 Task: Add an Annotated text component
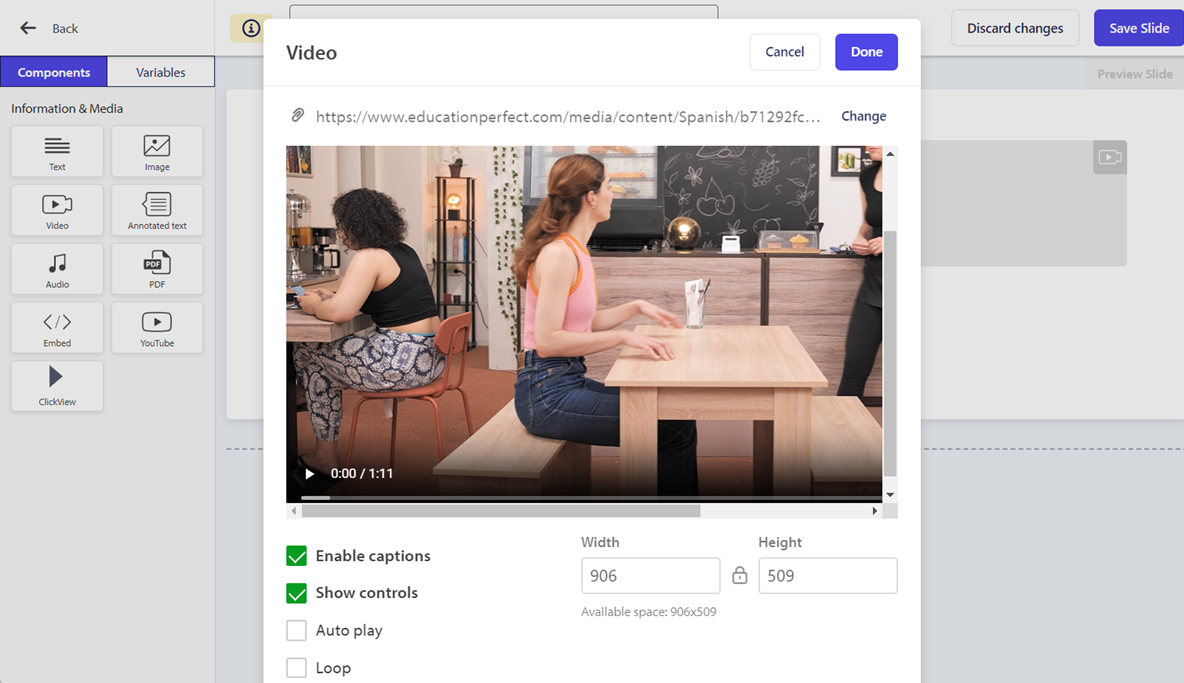(x=157, y=211)
